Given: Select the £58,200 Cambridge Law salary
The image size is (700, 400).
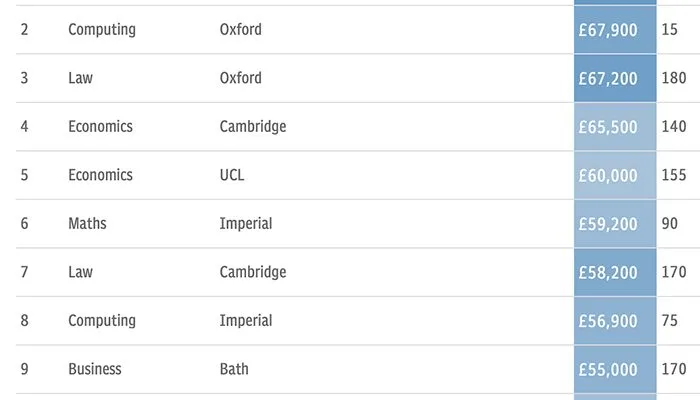Looking at the screenshot, I should pos(615,272).
